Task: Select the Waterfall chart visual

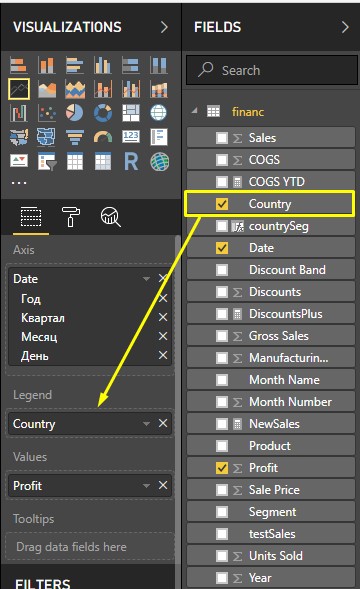Action: (x=19, y=113)
